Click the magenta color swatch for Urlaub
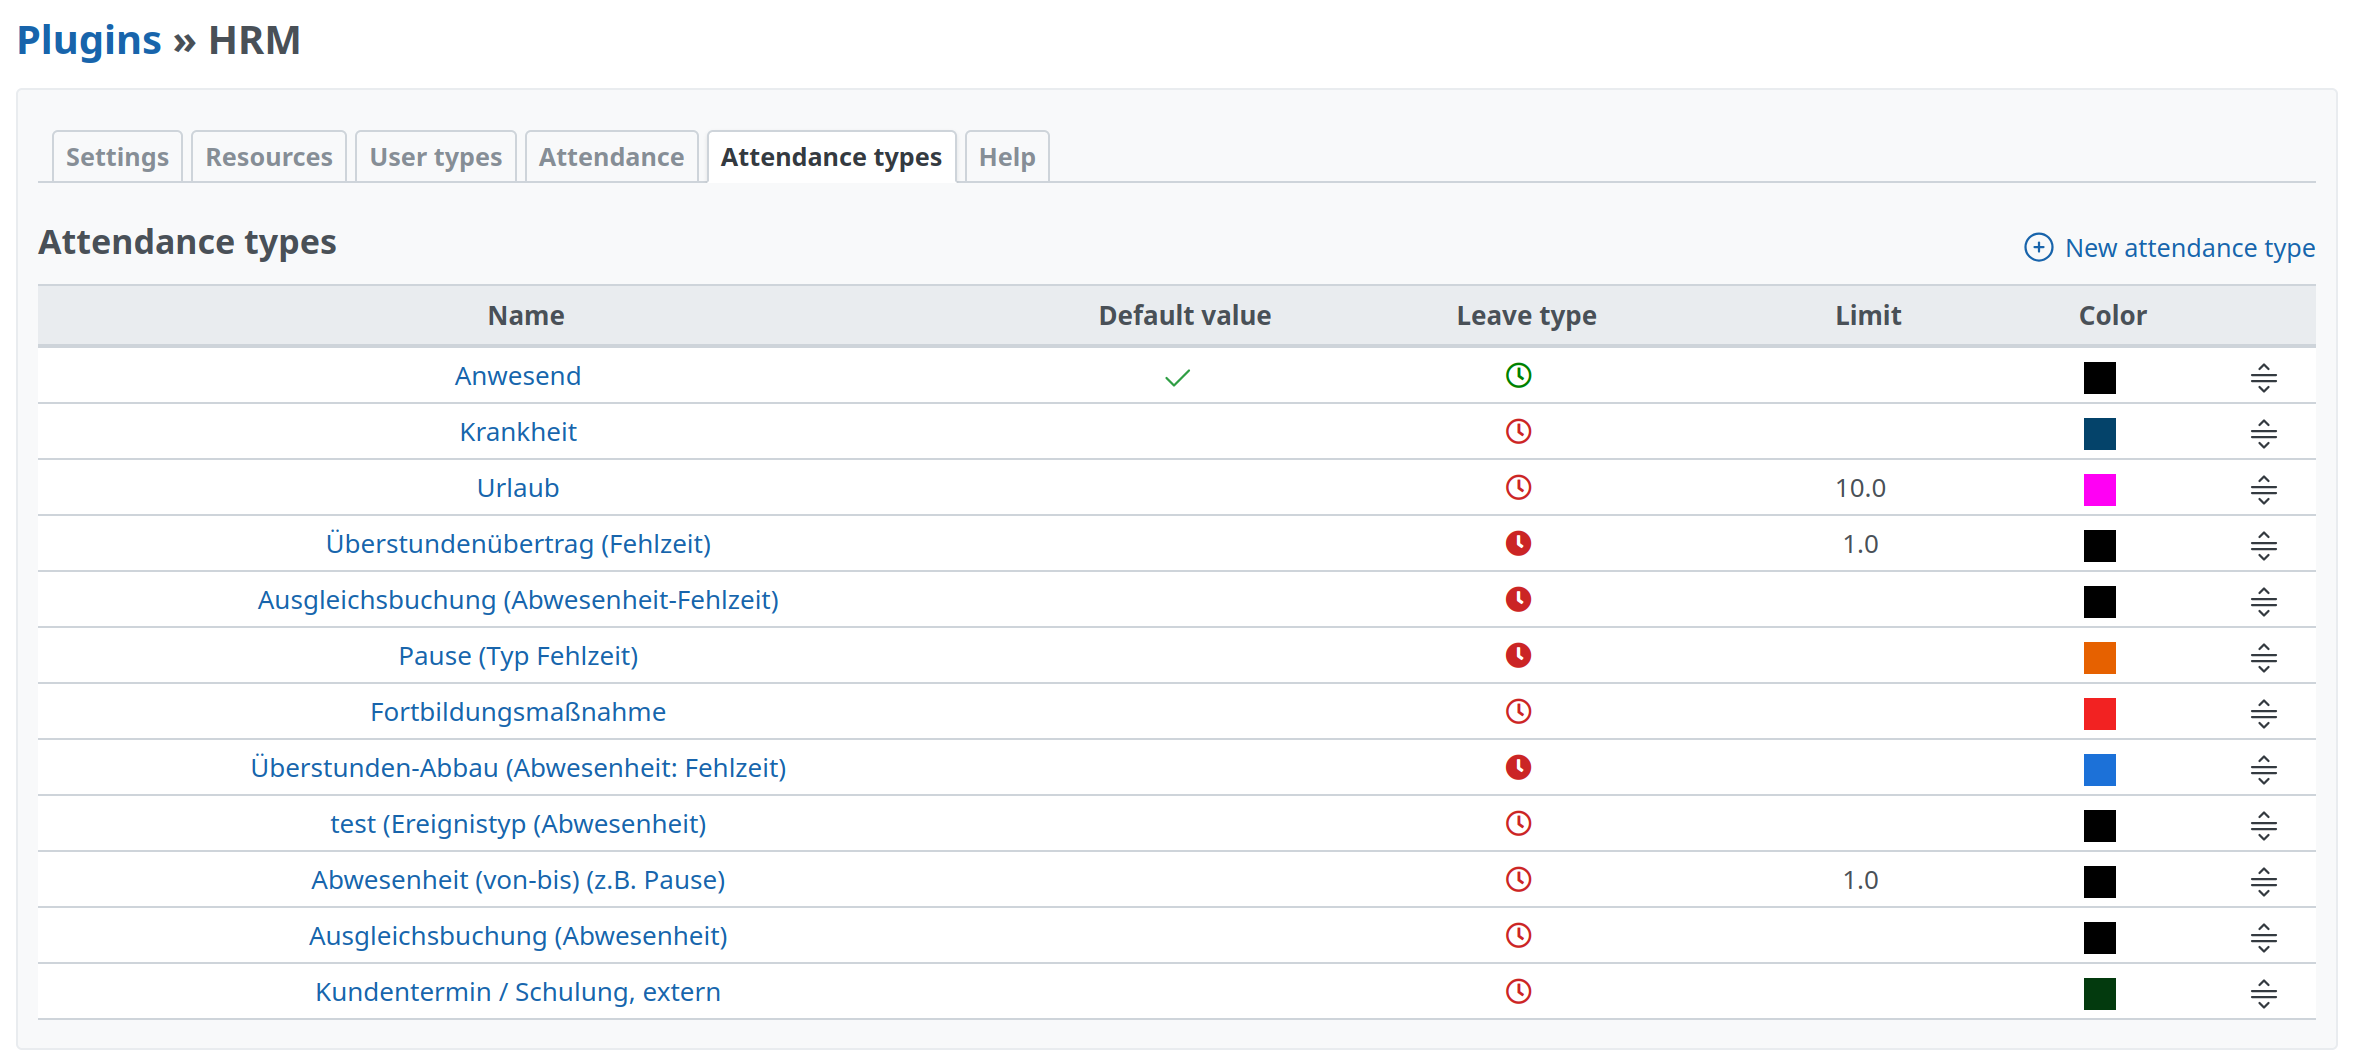Viewport: 2356px width, 1058px height. 2099,490
